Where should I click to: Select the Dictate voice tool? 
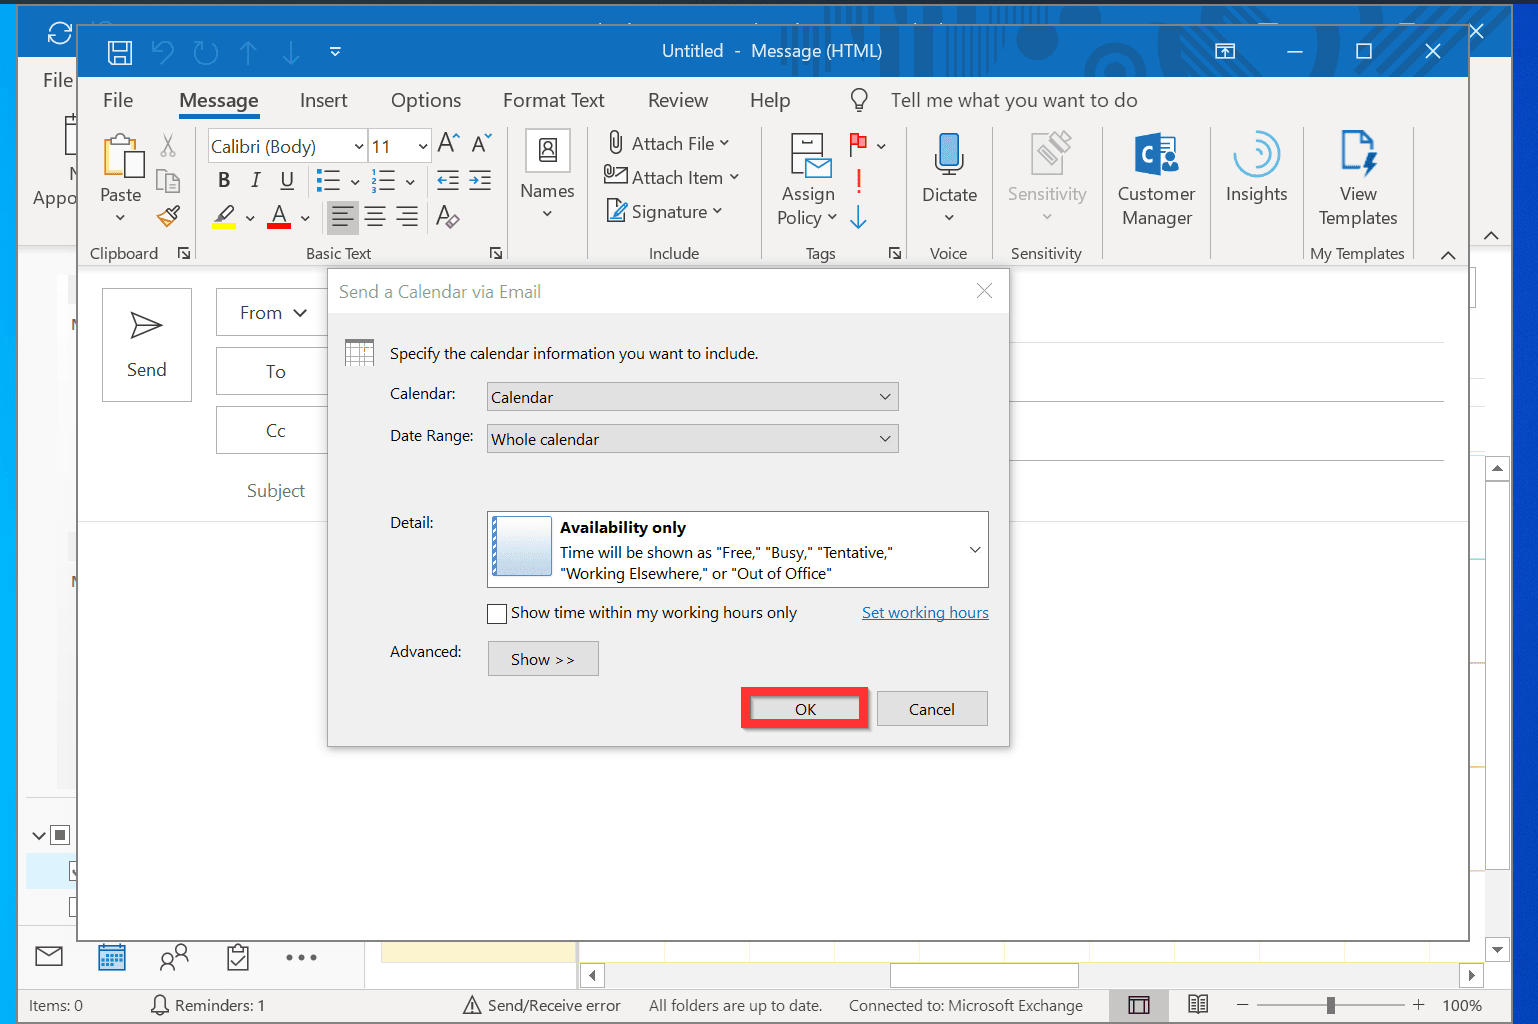(x=948, y=180)
